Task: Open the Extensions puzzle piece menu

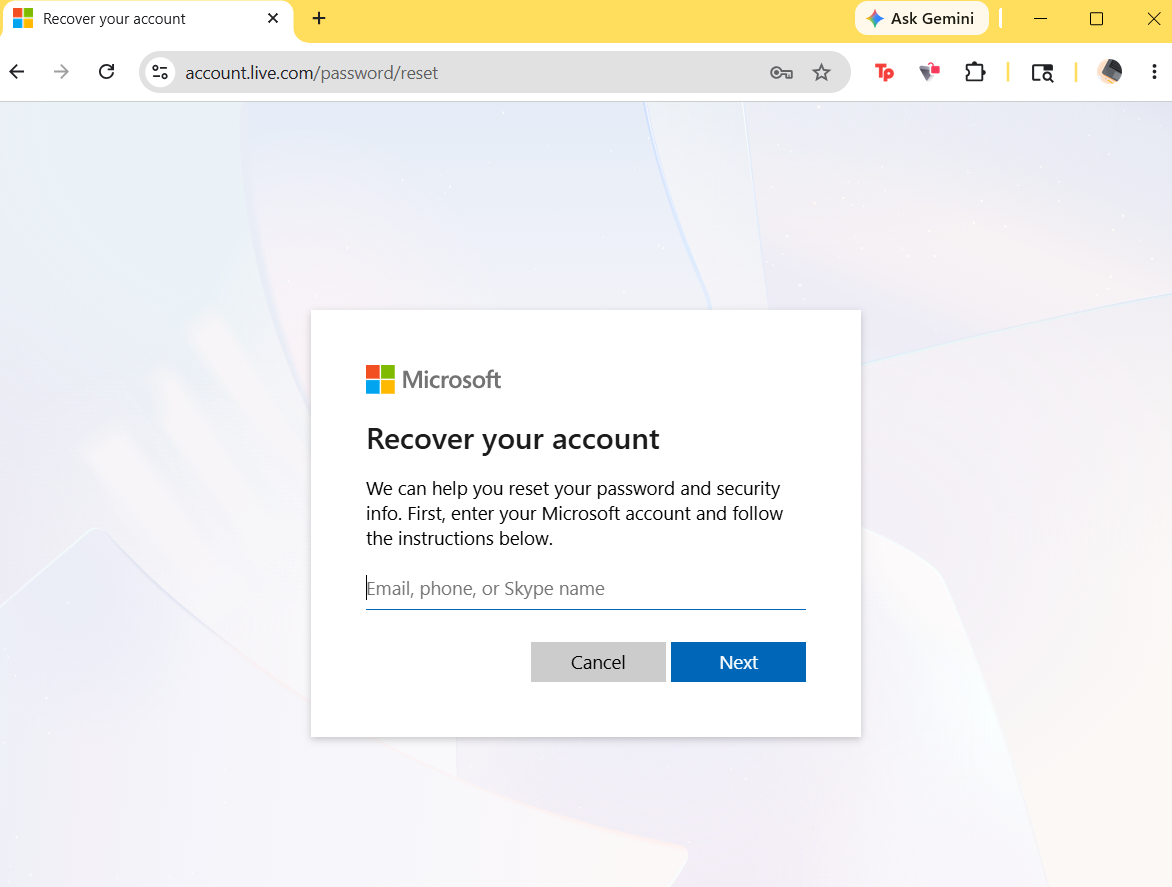Action: pos(975,72)
